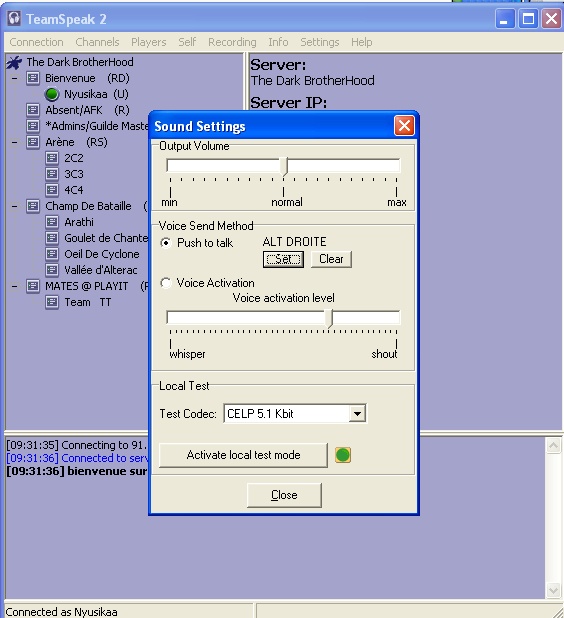Collapse the Arène channel tree
Image resolution: width=564 pixels, height=618 pixels.
(14, 142)
